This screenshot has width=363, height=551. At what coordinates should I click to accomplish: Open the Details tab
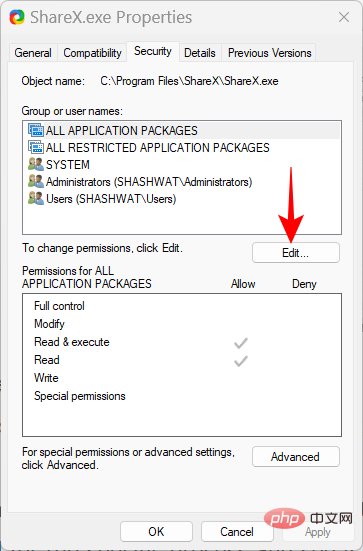200,53
